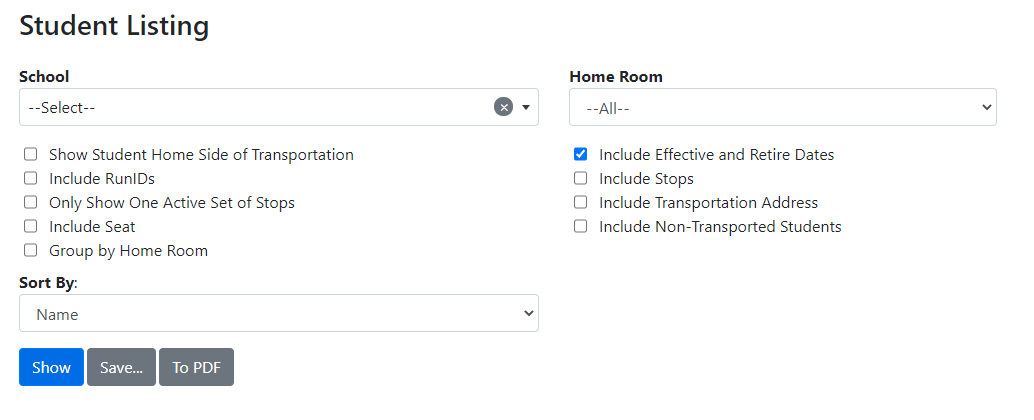Viewport: 1034px width, 420px height.
Task: Clear the School selection with X icon
Action: point(503,107)
